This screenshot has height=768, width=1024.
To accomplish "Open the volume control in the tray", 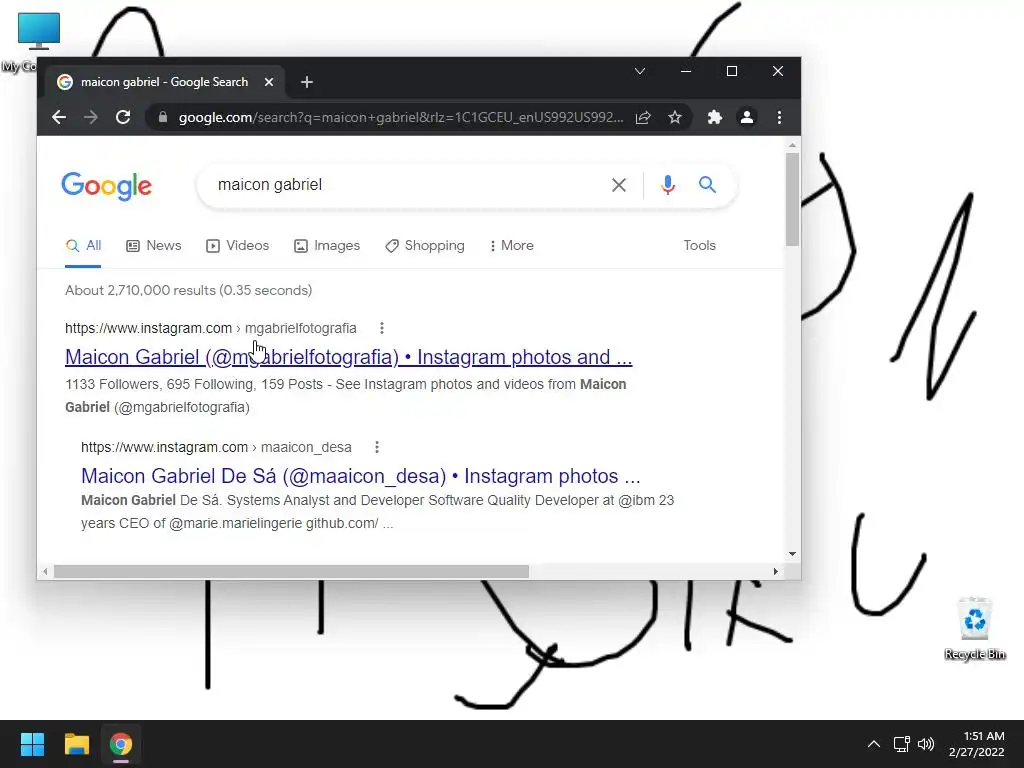I will (x=925, y=744).
